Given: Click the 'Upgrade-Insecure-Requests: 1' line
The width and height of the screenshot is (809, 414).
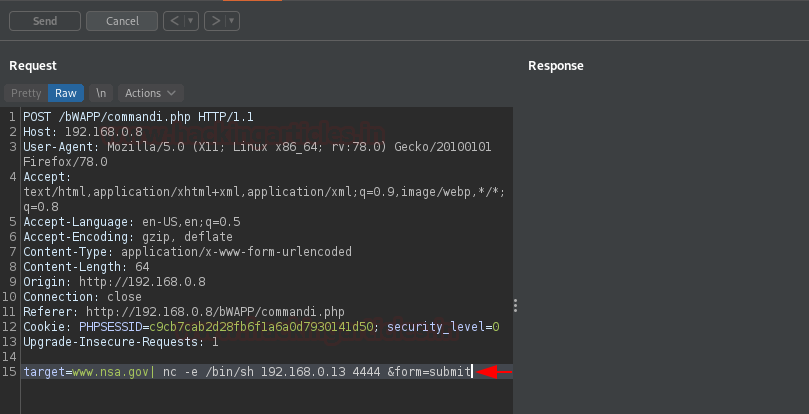Looking at the screenshot, I should click(x=121, y=342).
